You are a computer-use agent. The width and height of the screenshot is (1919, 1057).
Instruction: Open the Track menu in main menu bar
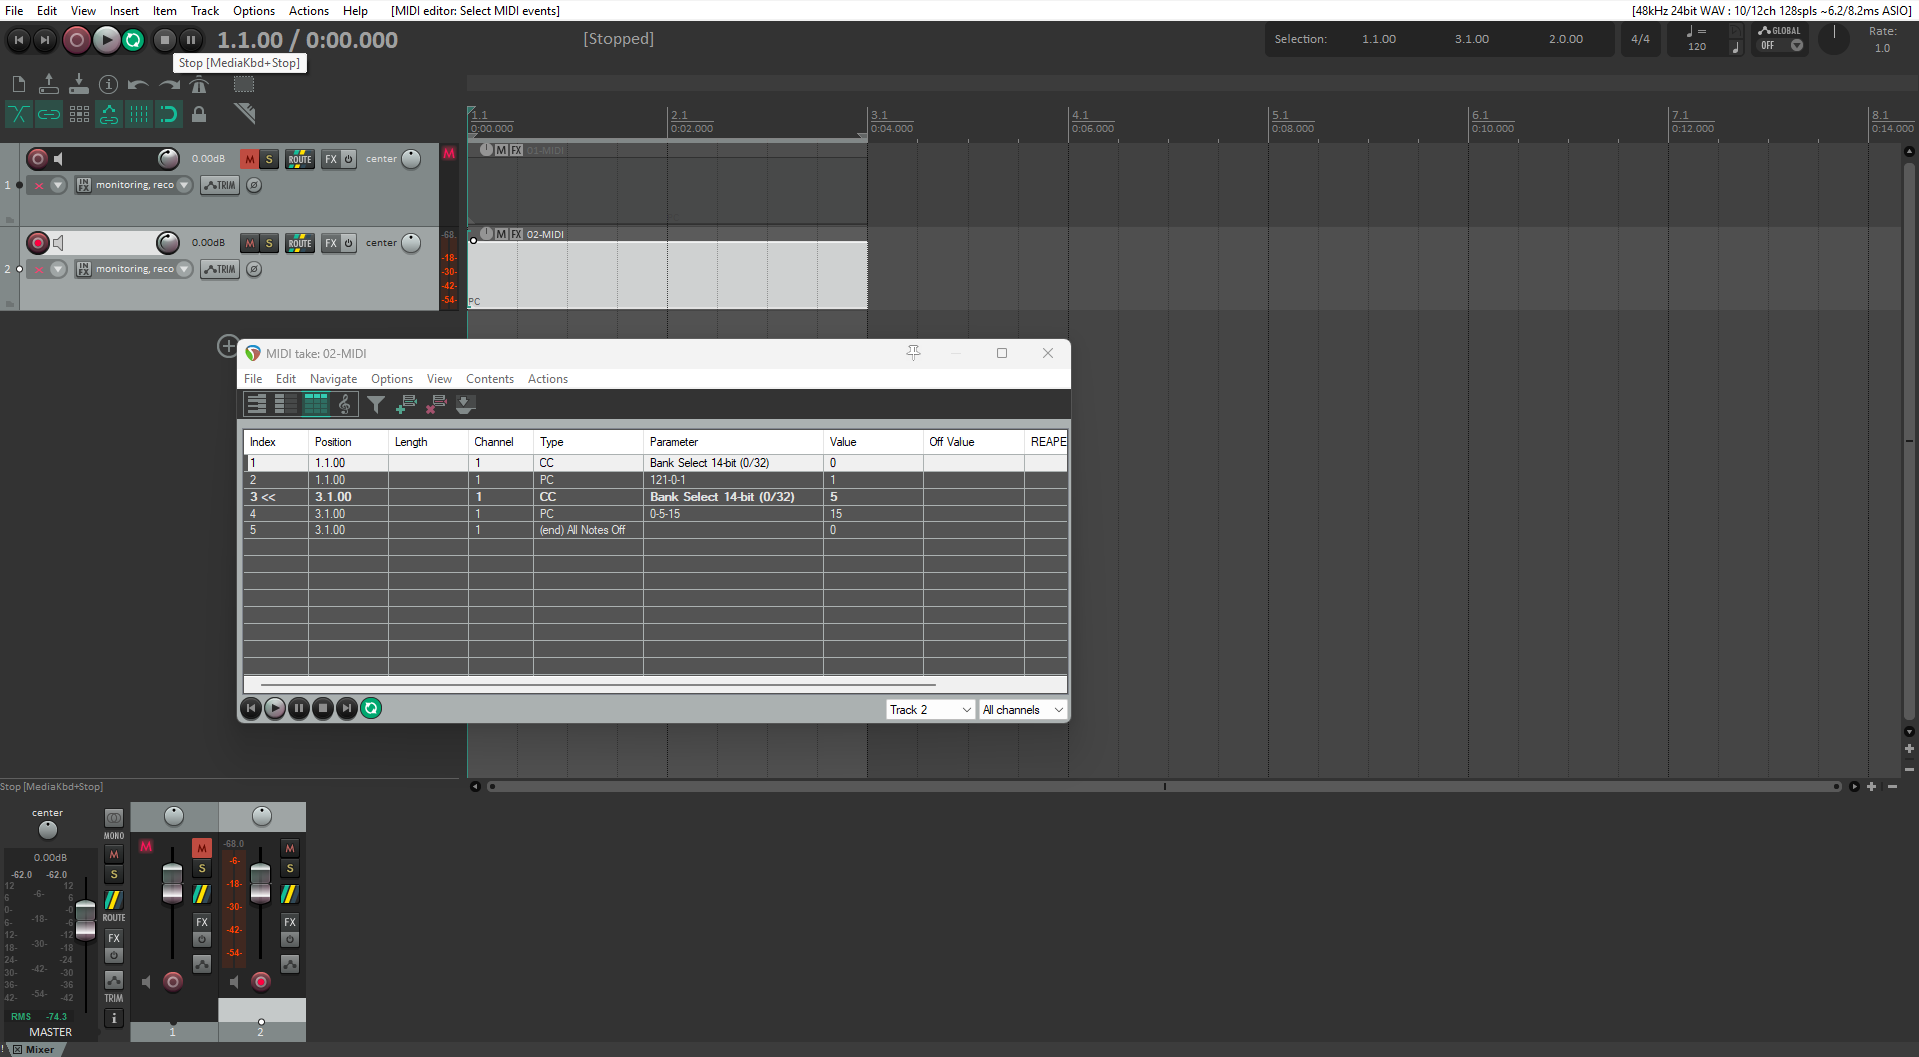(204, 11)
